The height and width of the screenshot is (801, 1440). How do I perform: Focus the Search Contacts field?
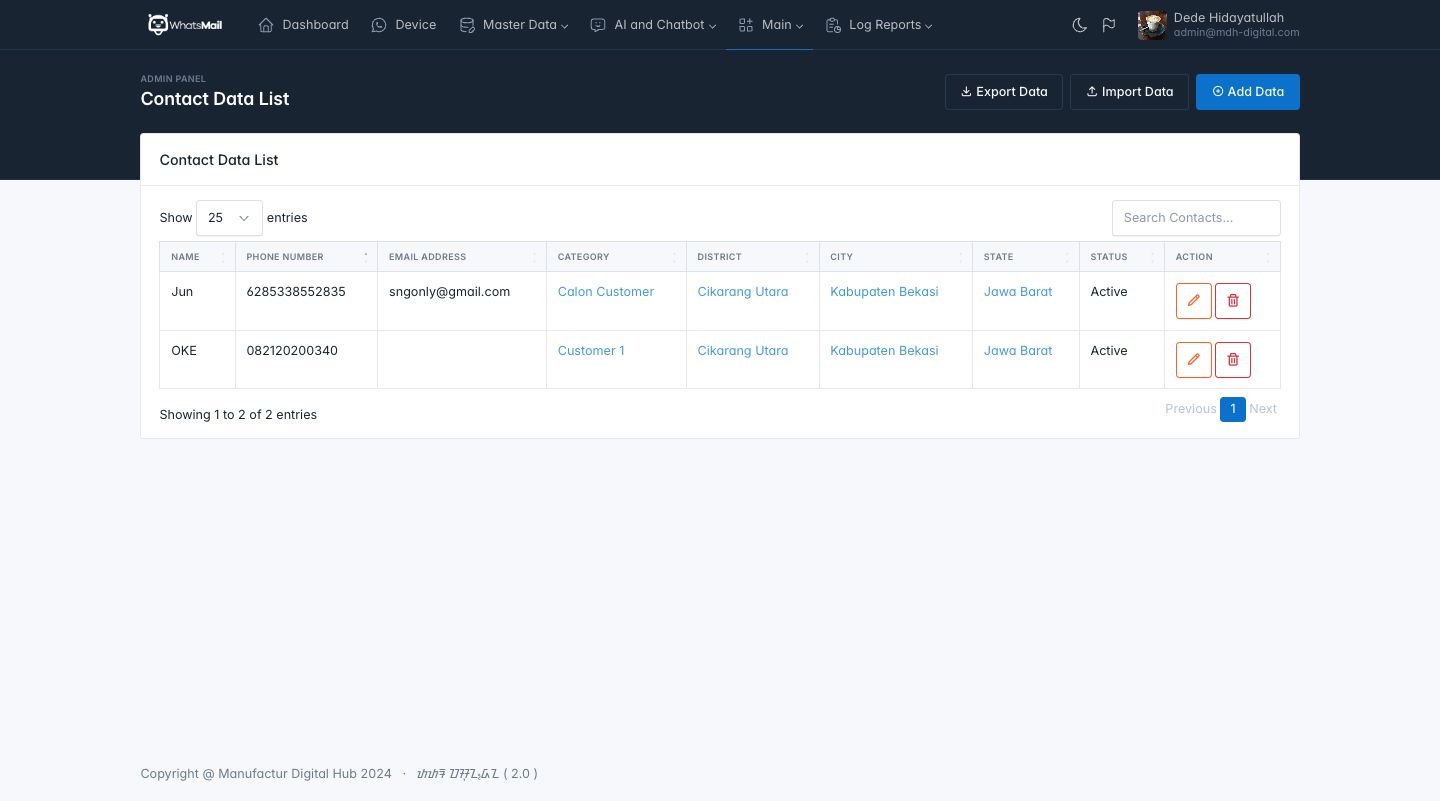point(1195,218)
